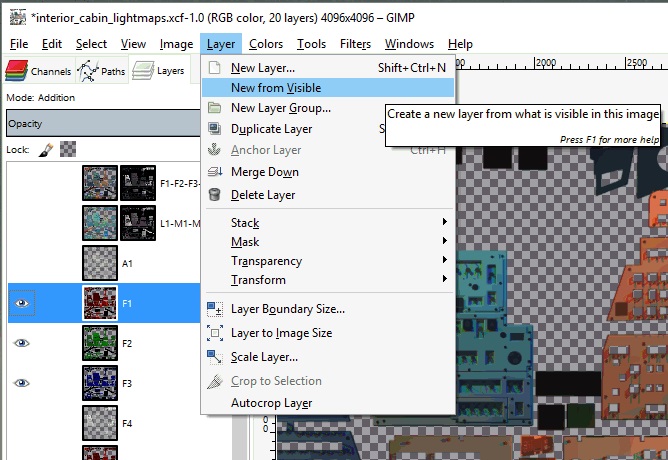668x460 pixels.
Task: Click the Duplicate Layer icon
Action: pos(214,128)
